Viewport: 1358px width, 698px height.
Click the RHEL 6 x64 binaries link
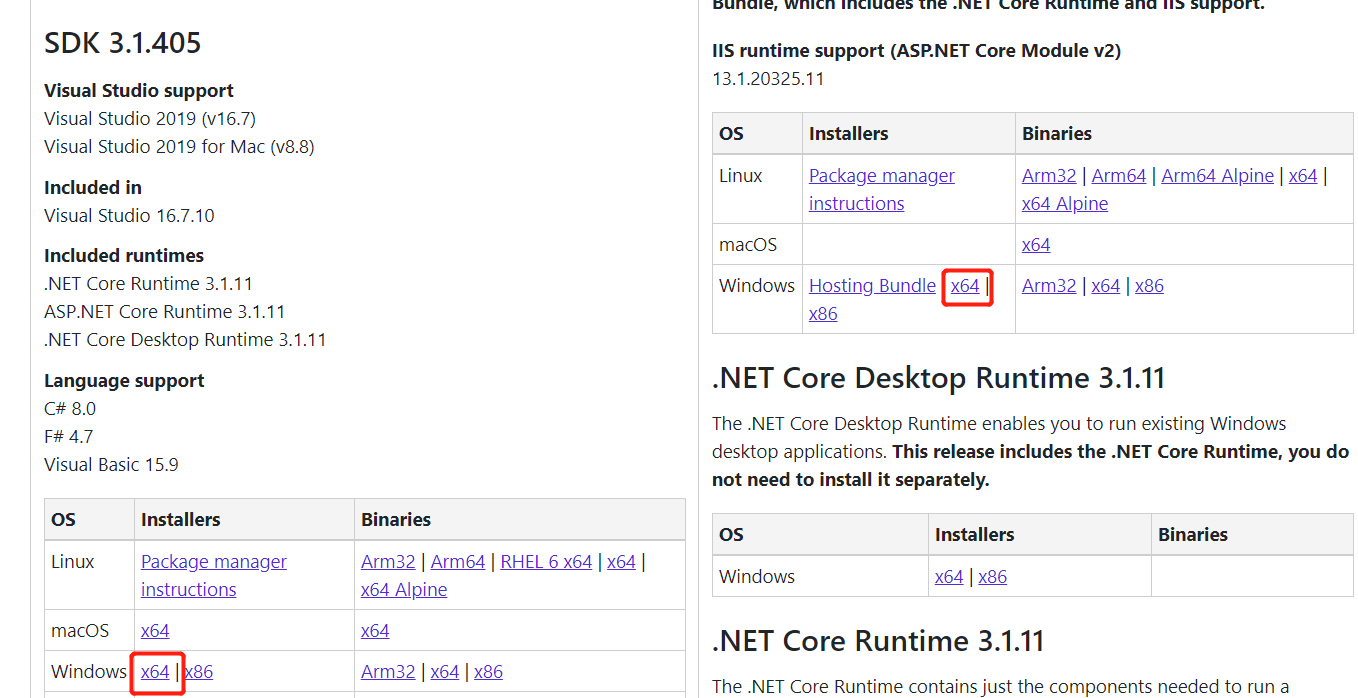coord(546,561)
